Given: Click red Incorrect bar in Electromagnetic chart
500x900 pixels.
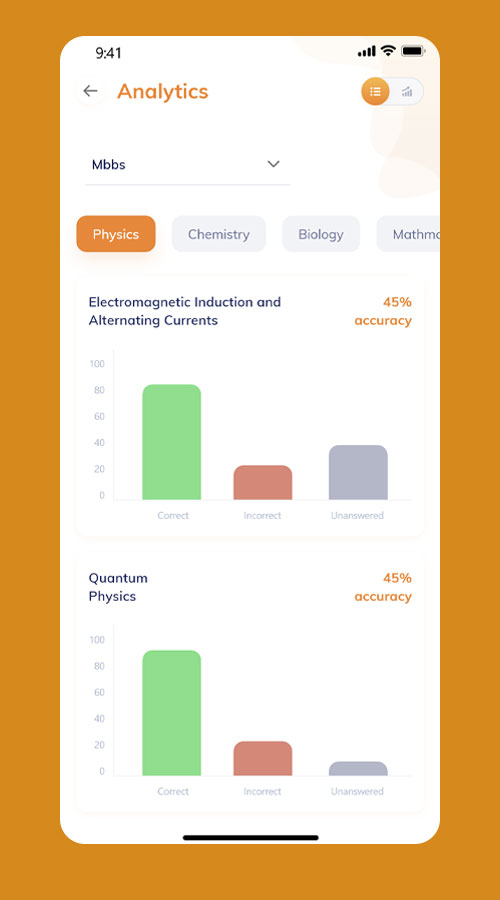Looking at the screenshot, I should tap(262, 483).
